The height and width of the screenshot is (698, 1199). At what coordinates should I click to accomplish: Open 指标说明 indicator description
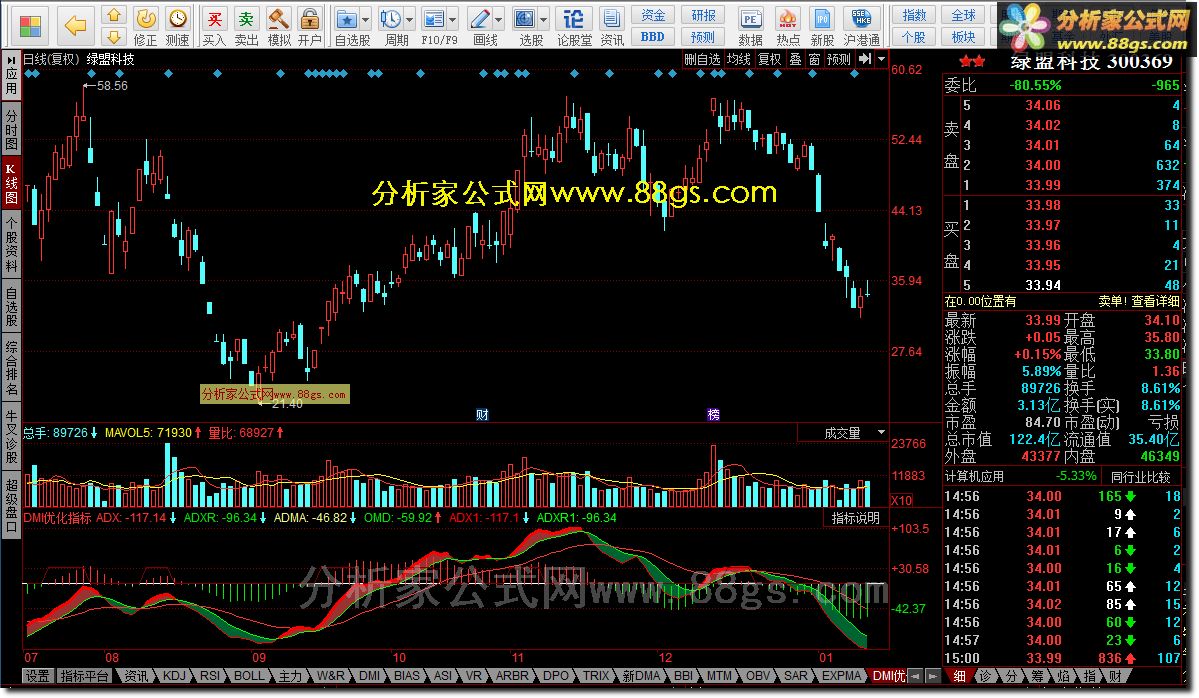click(x=856, y=518)
